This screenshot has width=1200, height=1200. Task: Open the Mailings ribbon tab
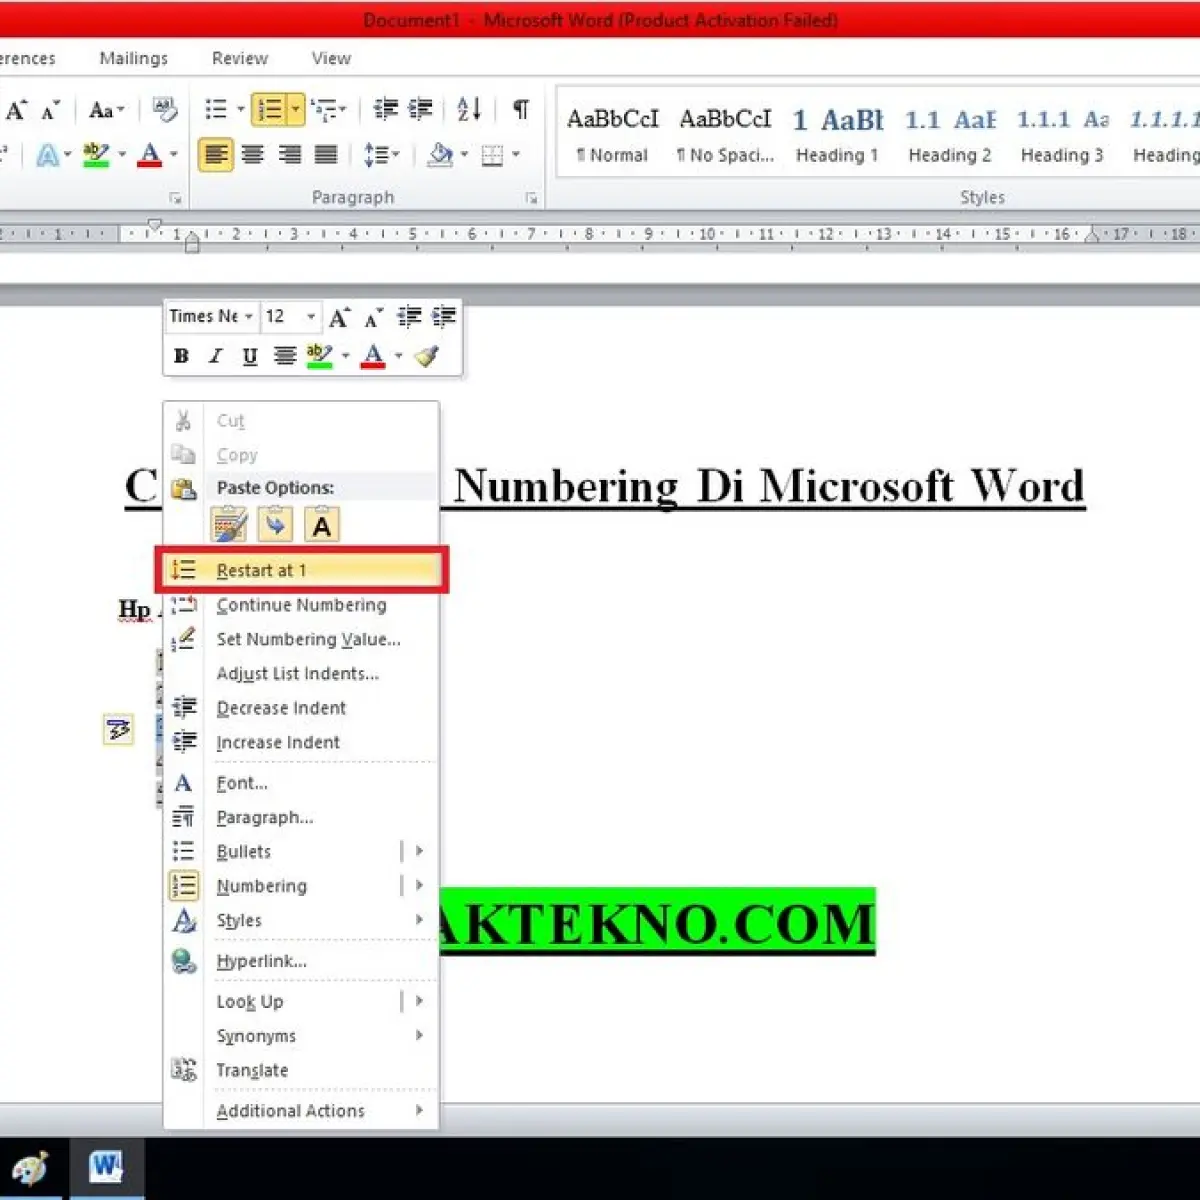tap(134, 58)
